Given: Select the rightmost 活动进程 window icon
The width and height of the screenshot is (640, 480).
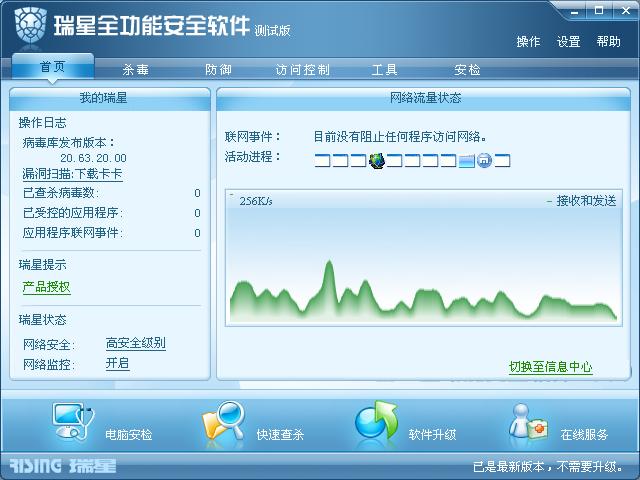Looking at the screenshot, I should [502, 161].
